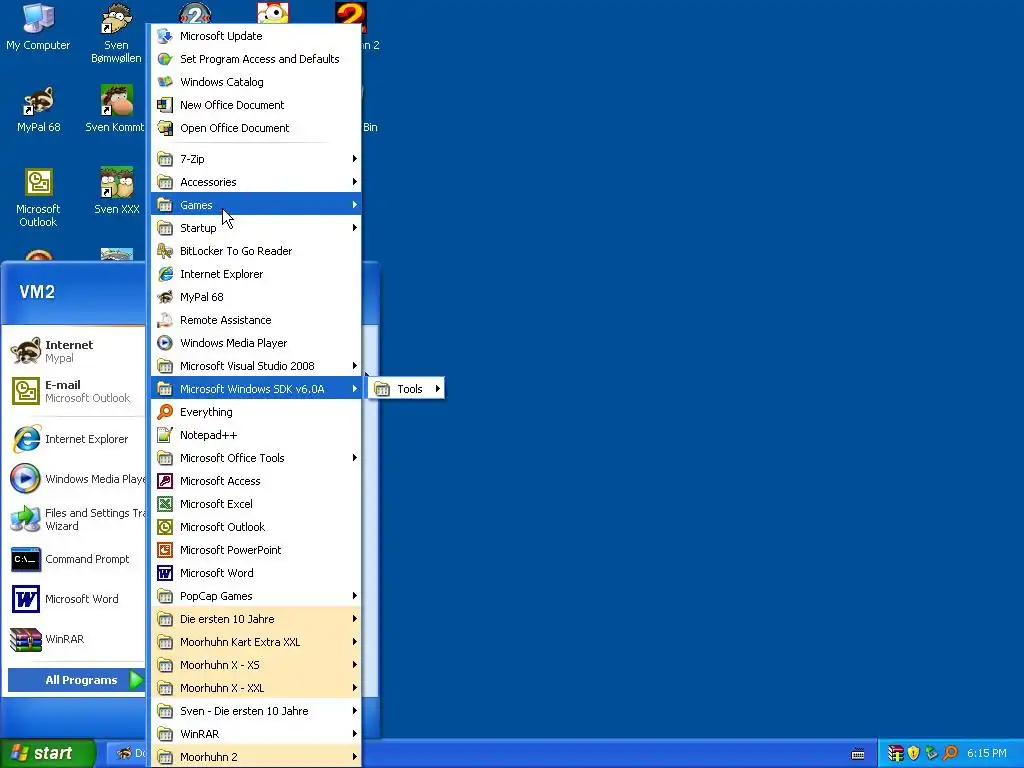Screen dimensions: 1024x768
Task: Open Moorhuhn Kart Extra XXL folder
Action: [x=256, y=642]
